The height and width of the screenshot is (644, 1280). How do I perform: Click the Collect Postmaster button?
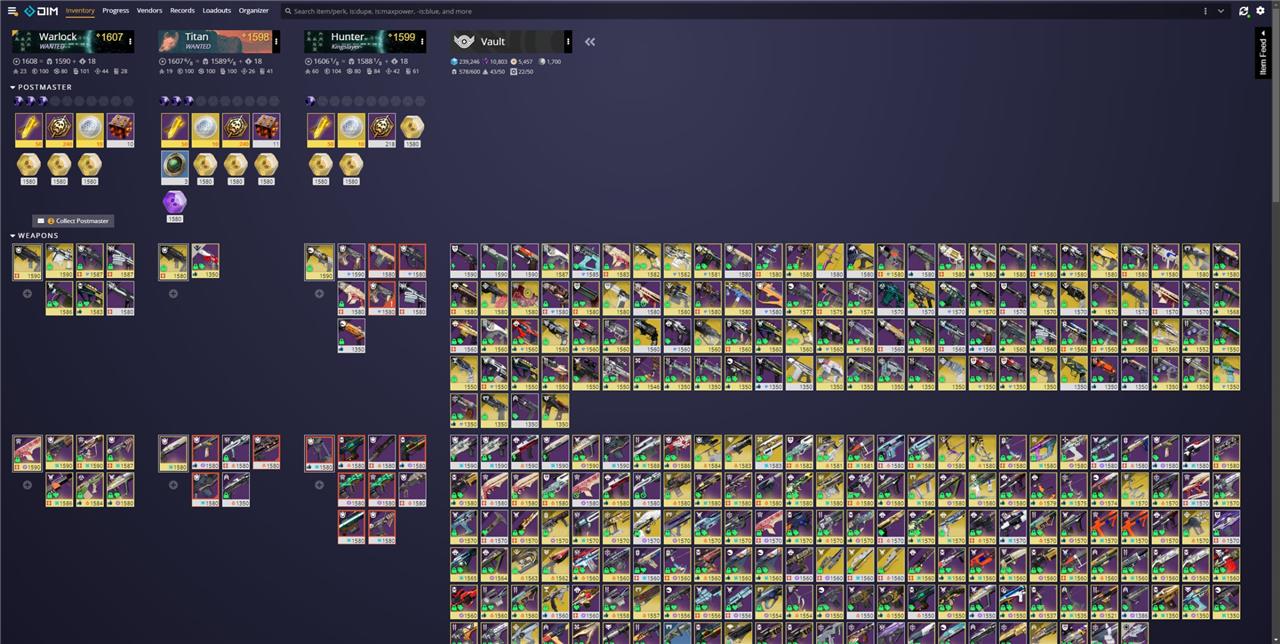[x=73, y=221]
